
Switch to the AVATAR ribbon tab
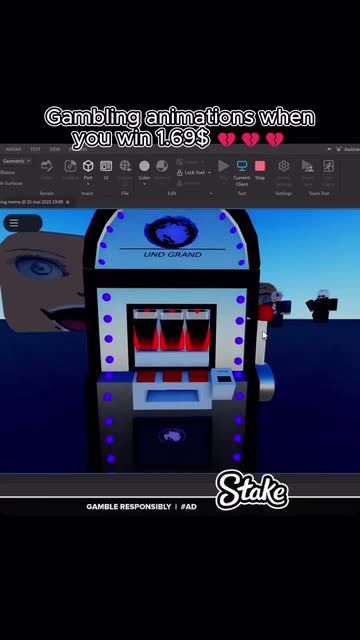13,149
